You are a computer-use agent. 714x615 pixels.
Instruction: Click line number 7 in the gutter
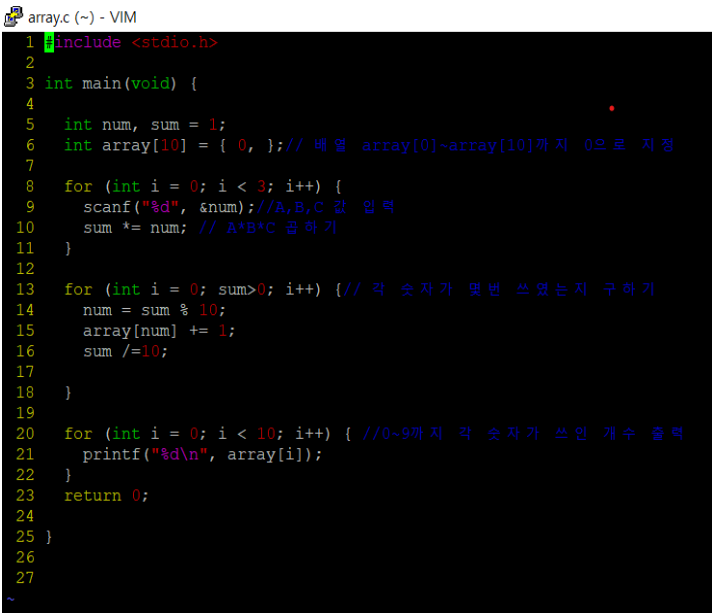point(30,166)
